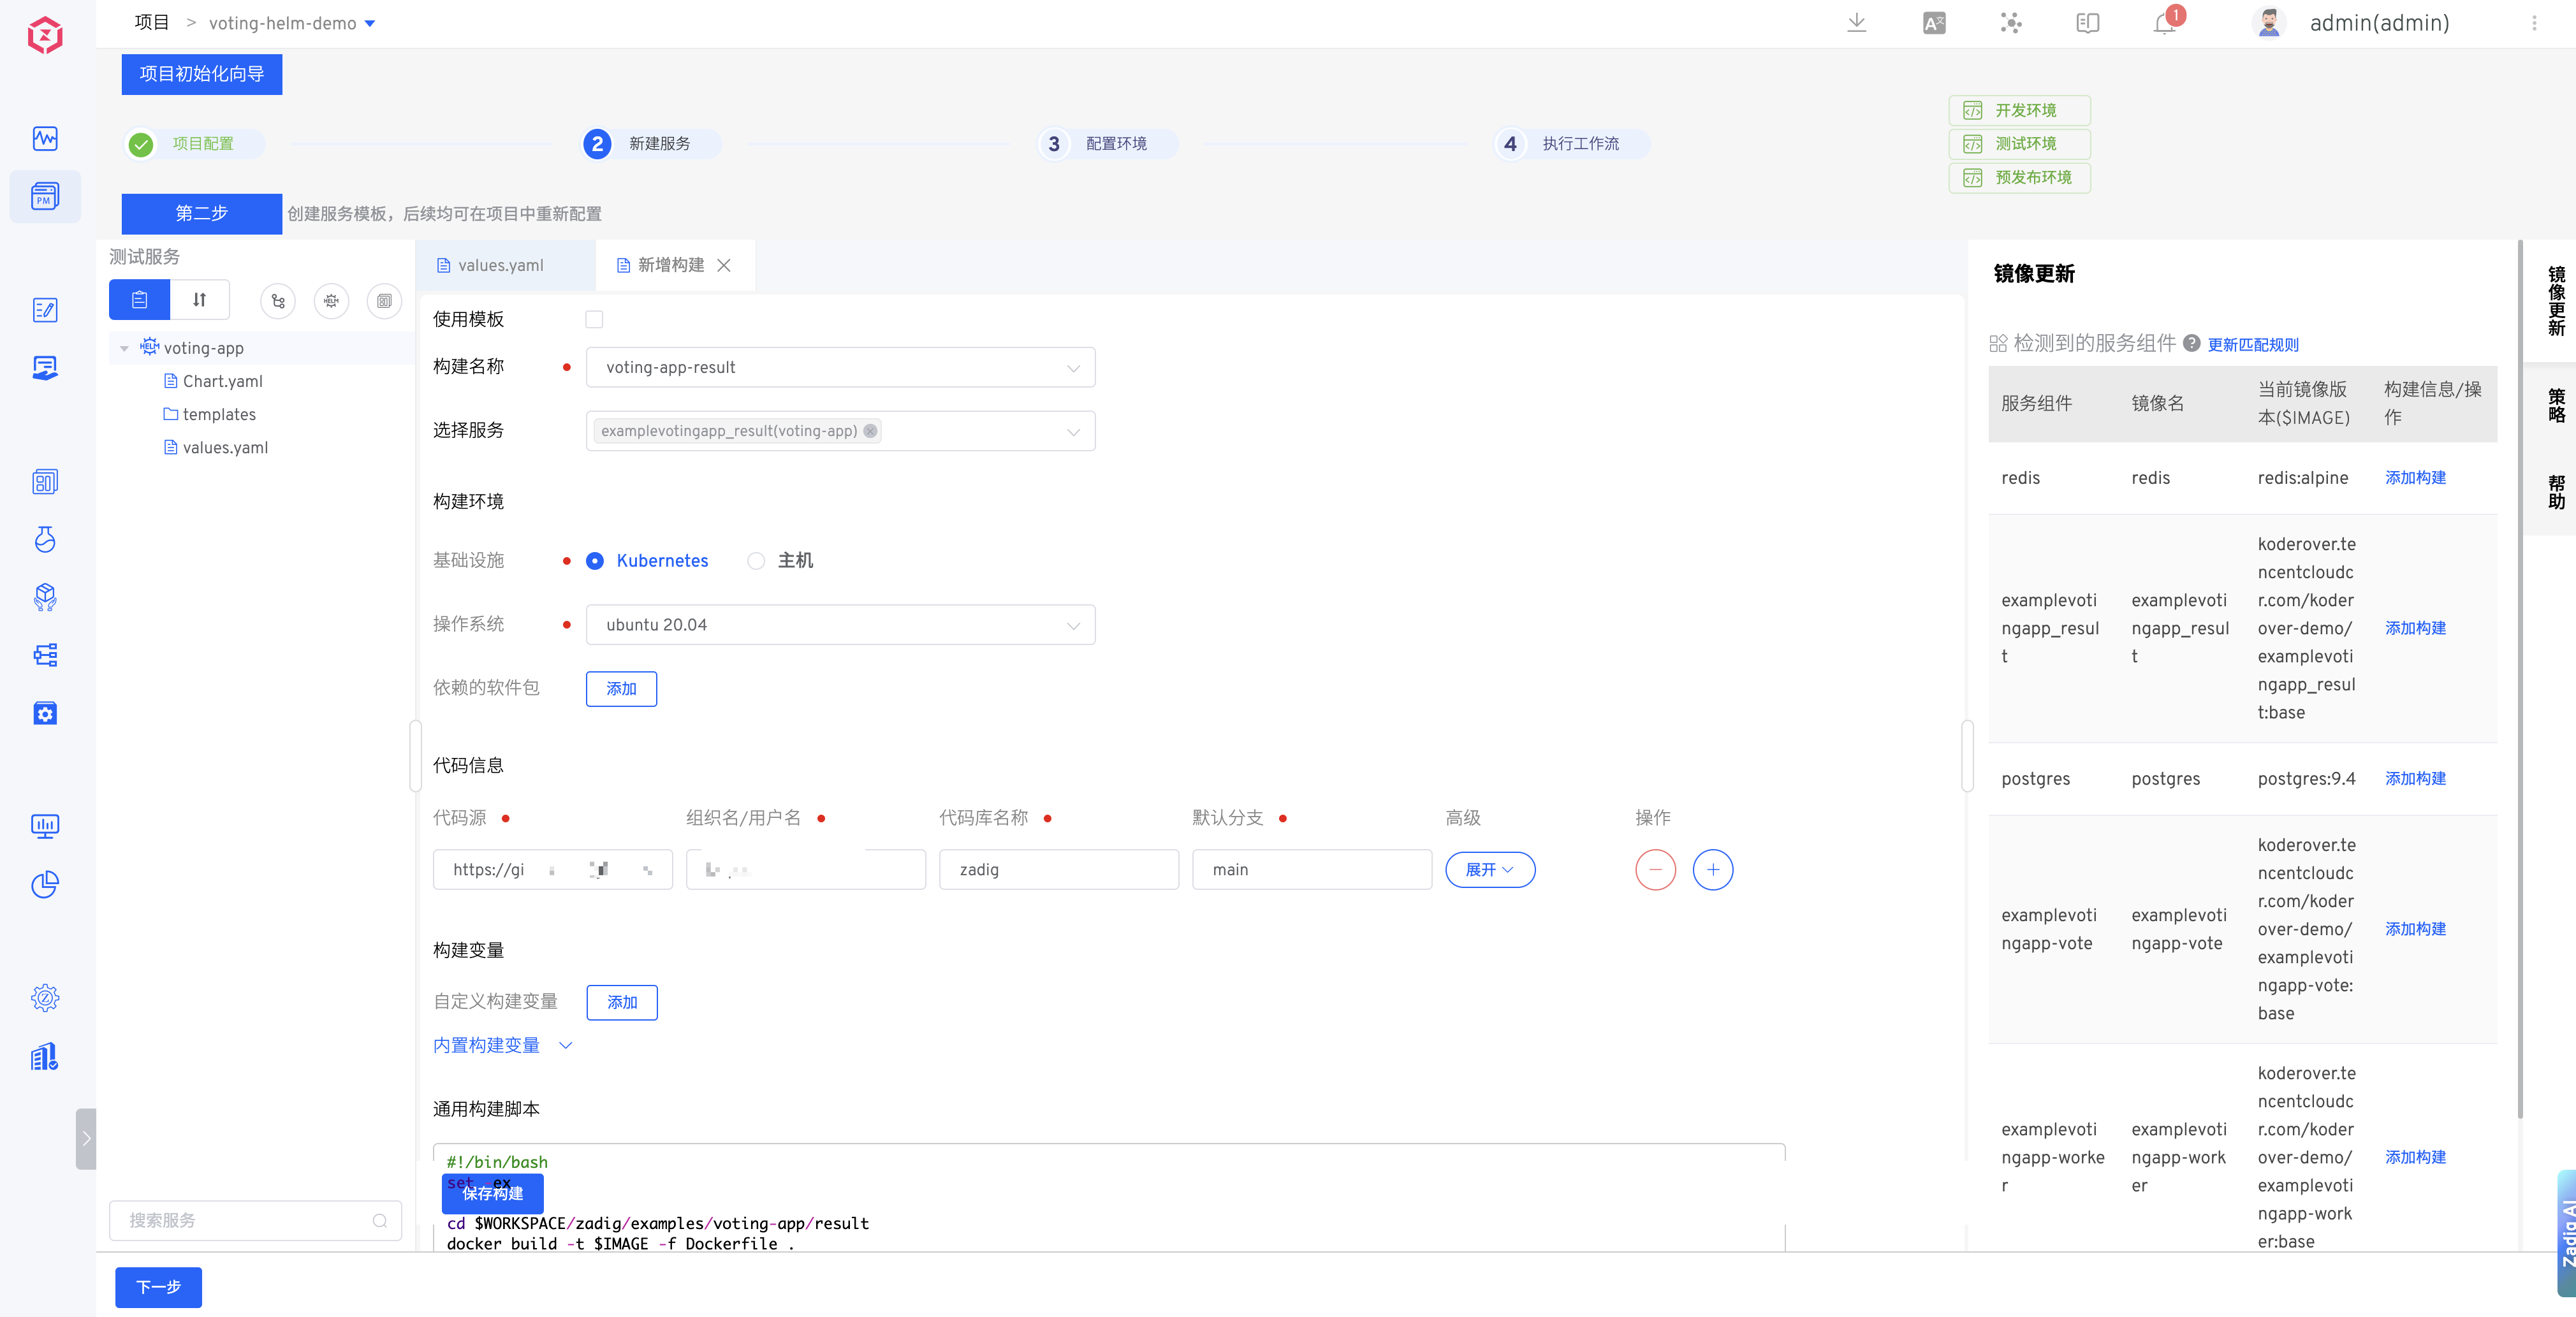This screenshot has width=2576, height=1317.
Task: Click the 搜索服务 search input
Action: tap(255, 1220)
